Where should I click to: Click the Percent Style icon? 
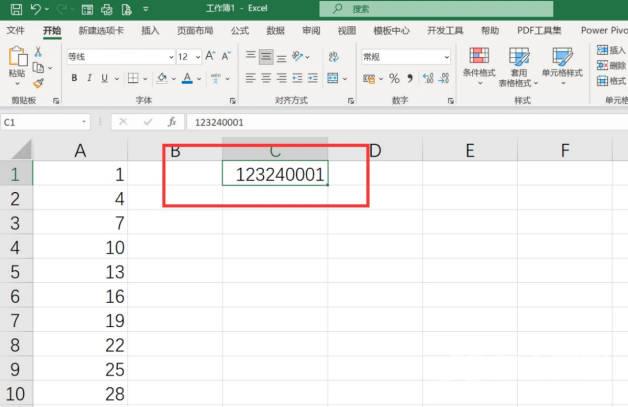(394, 78)
